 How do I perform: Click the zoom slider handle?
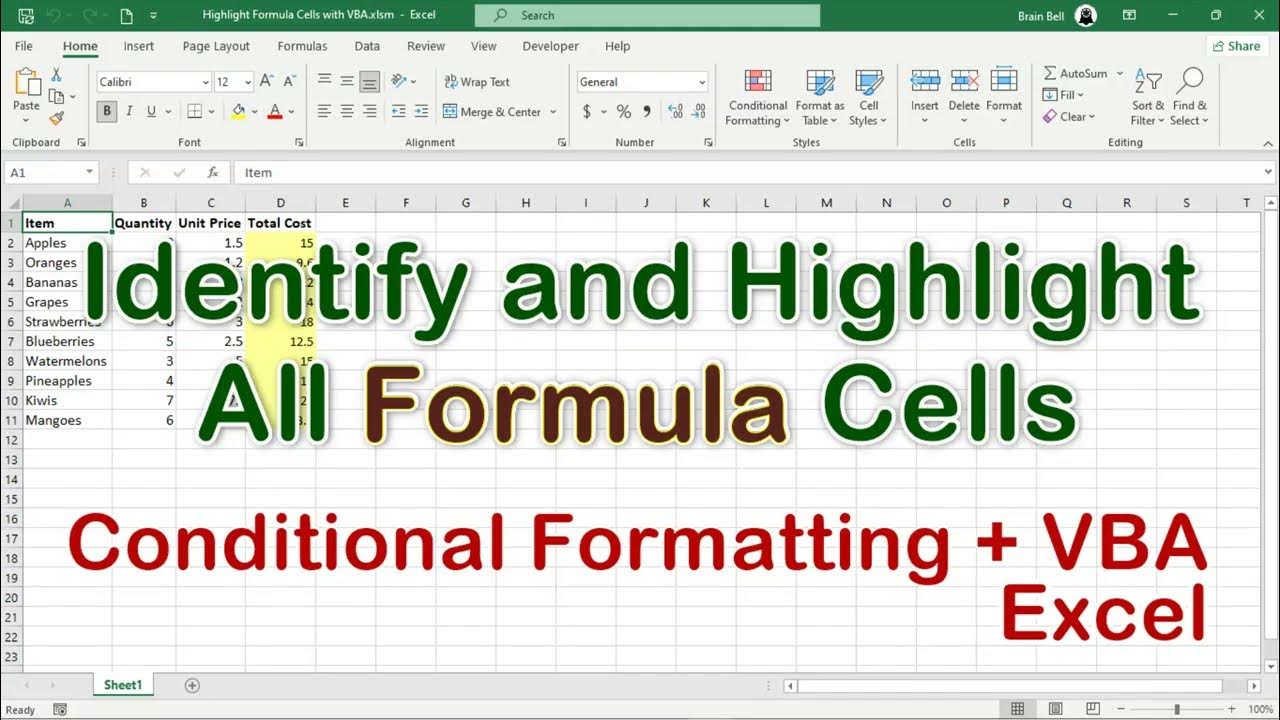click(x=1176, y=709)
